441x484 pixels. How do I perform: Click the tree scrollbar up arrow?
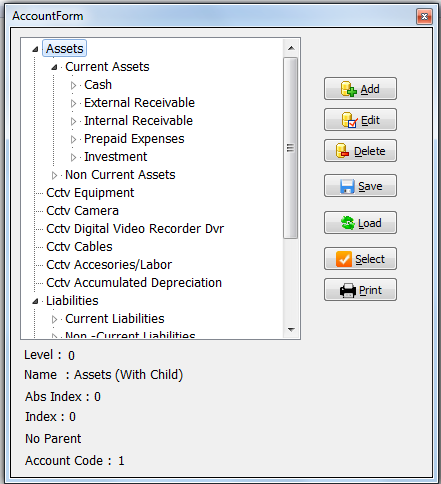coord(291,48)
